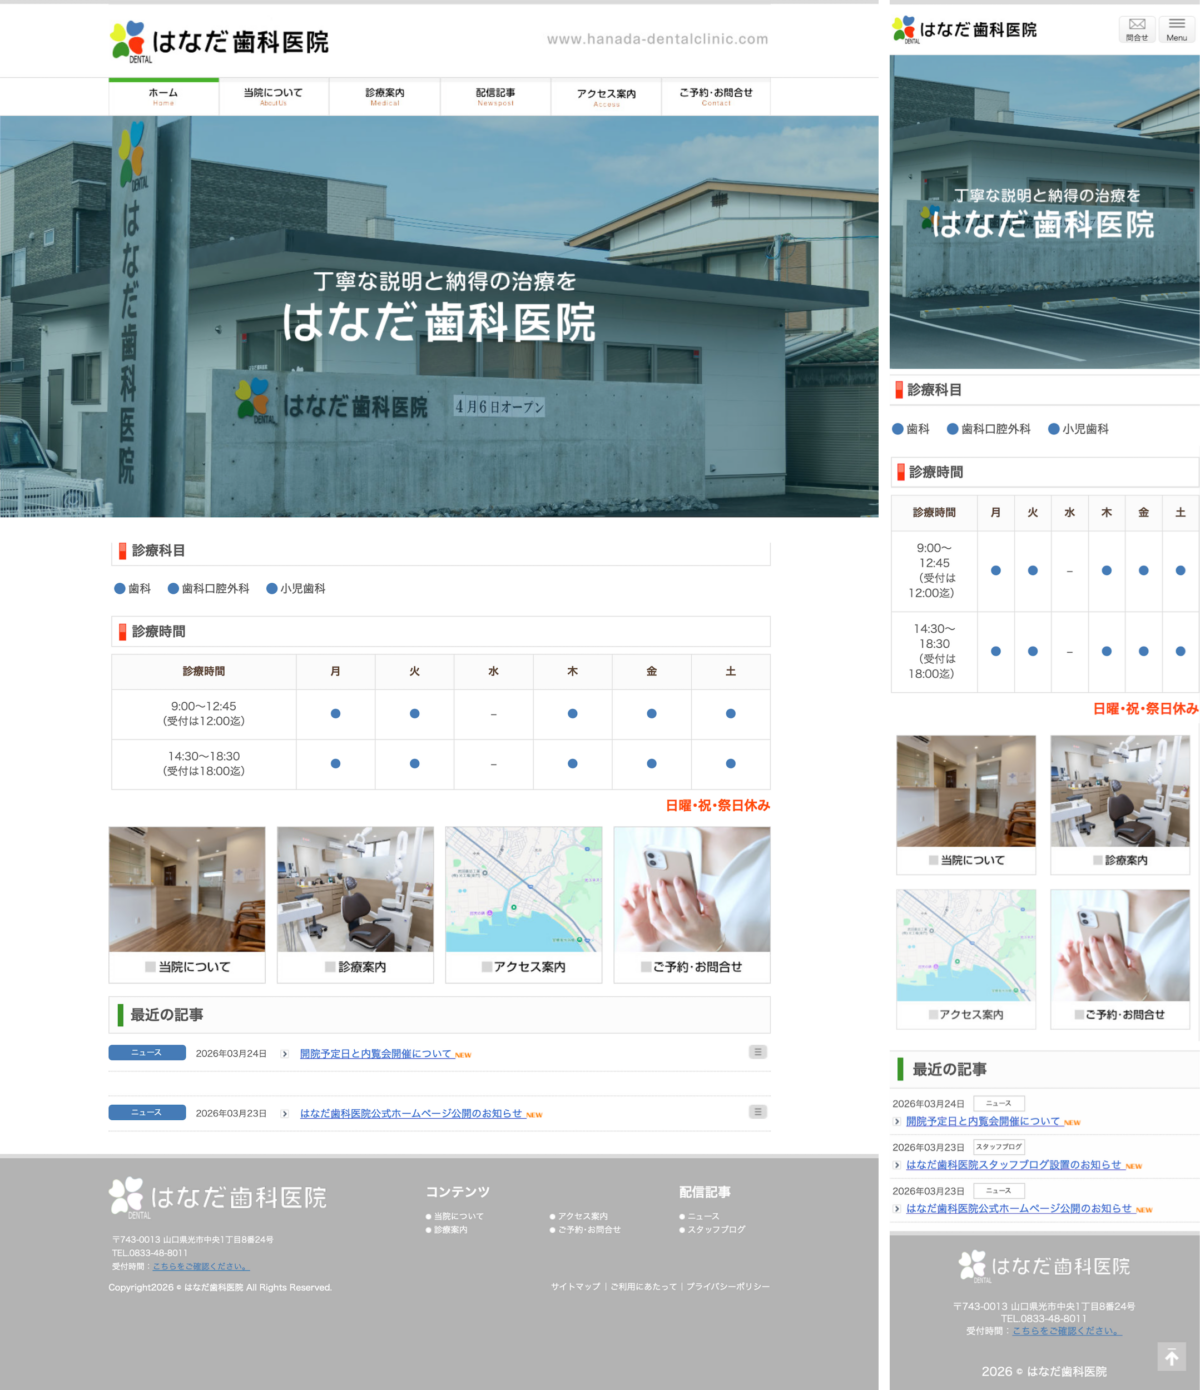Go to 配信記事 in the top navigation

click(x=495, y=96)
